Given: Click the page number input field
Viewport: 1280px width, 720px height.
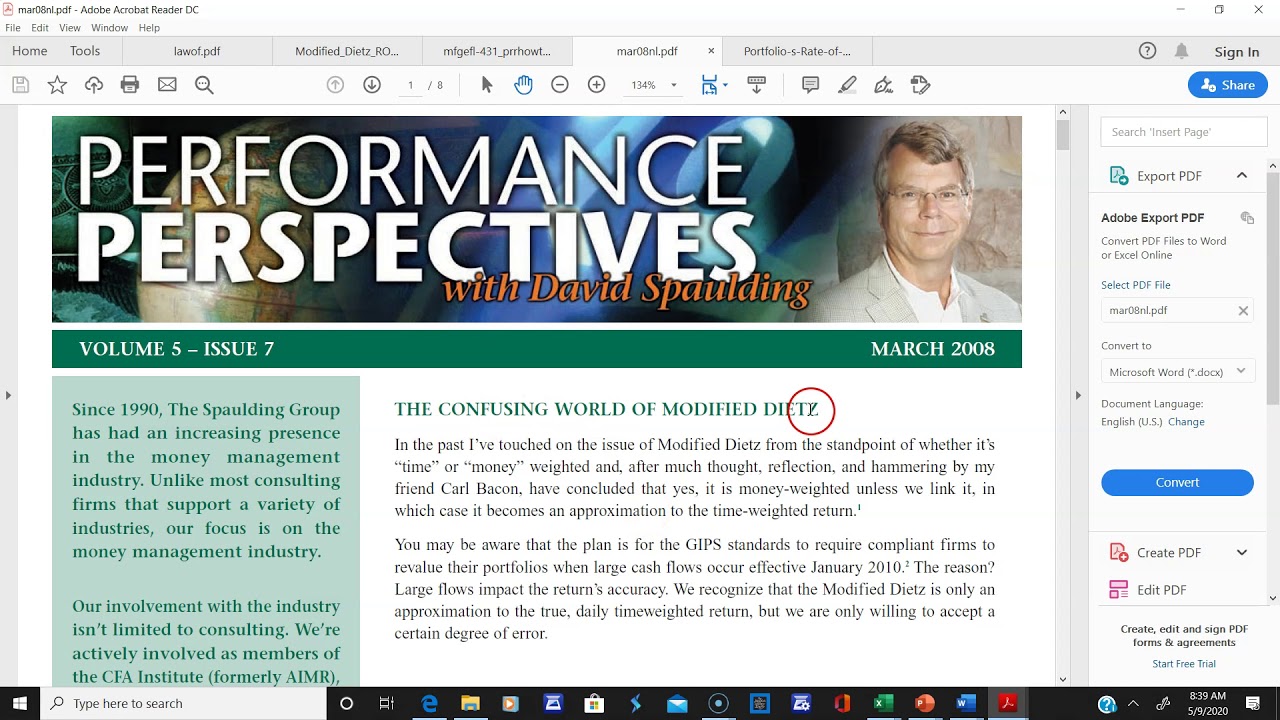Looking at the screenshot, I should click(410, 85).
